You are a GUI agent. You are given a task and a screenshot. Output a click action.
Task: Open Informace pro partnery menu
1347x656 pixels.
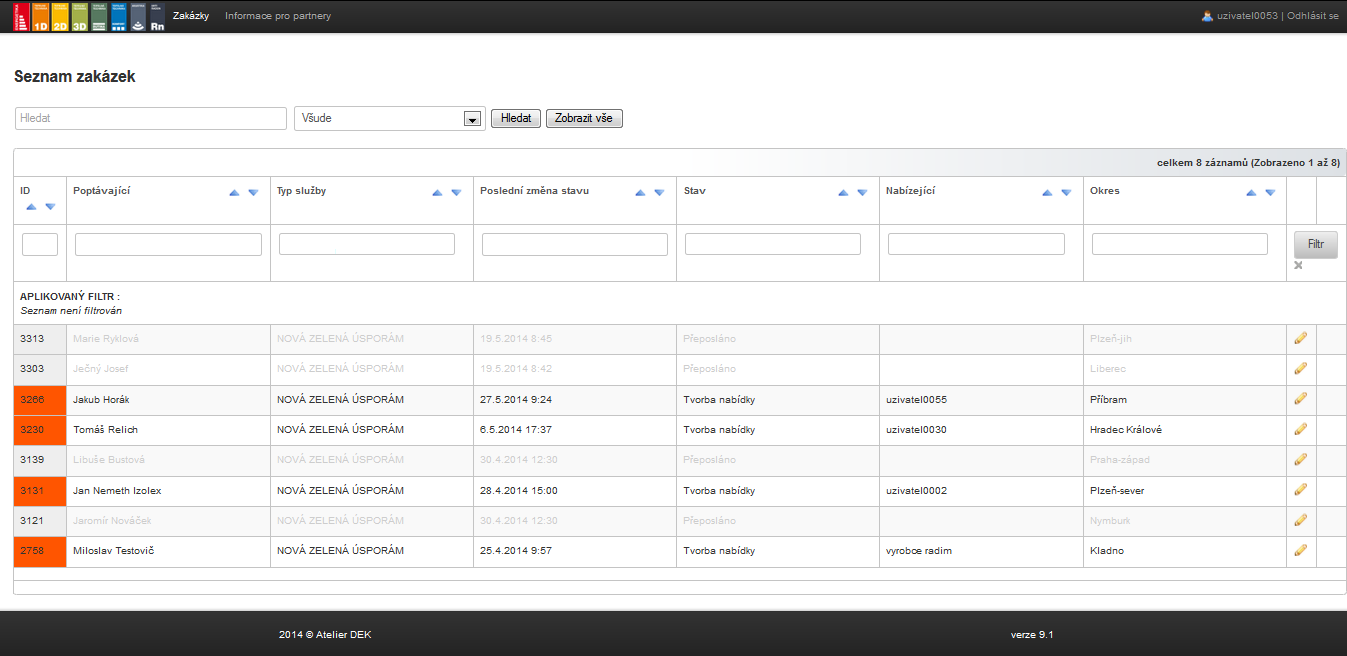coord(278,16)
